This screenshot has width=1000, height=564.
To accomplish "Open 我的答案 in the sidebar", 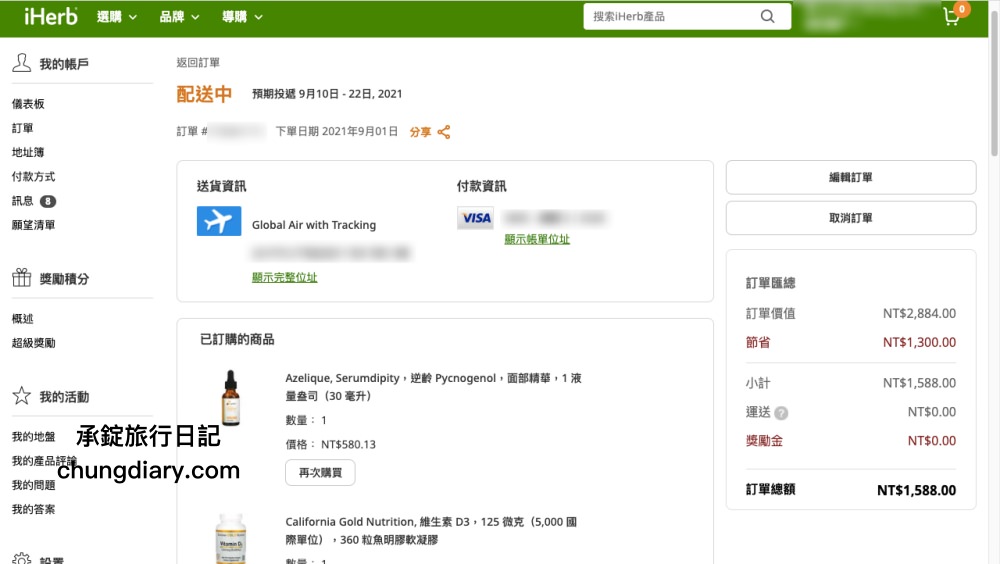I will click(33, 509).
